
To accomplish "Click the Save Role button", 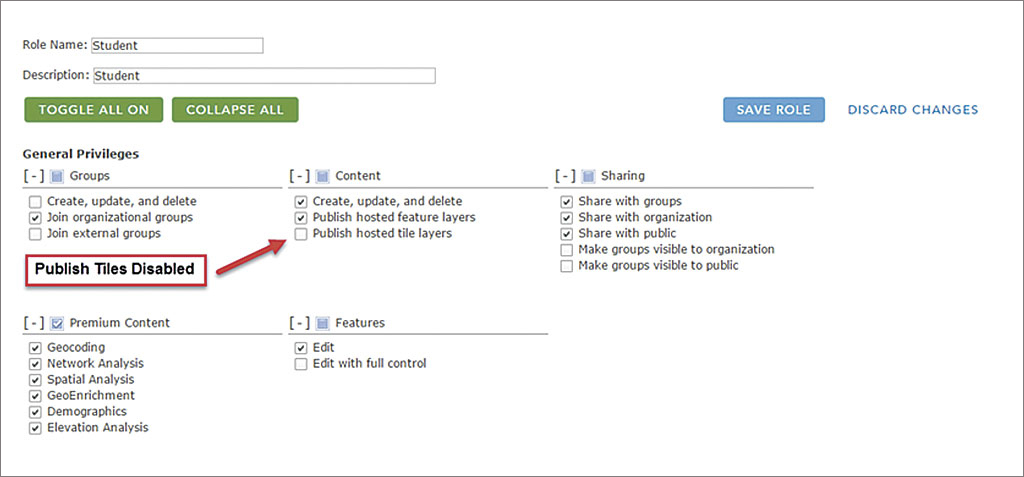I will point(774,110).
